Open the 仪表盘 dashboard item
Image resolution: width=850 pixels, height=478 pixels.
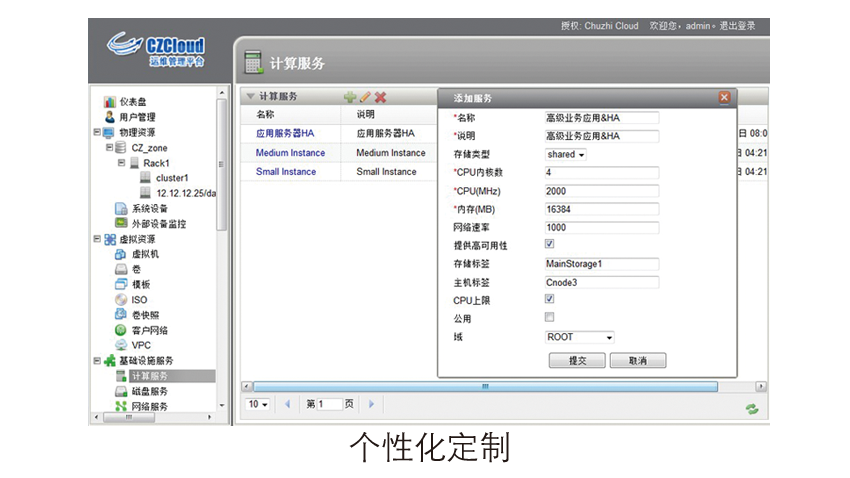pos(133,102)
